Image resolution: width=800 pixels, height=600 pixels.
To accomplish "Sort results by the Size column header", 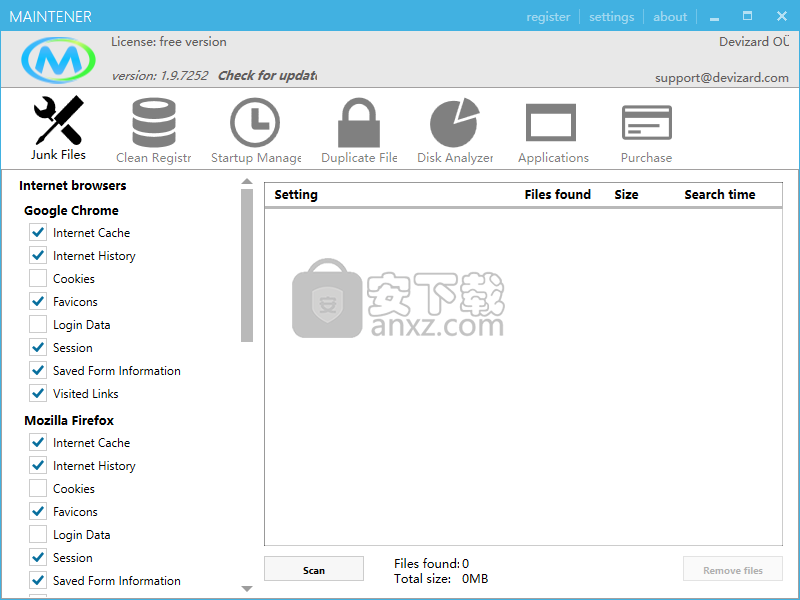I will pyautogui.click(x=626, y=195).
